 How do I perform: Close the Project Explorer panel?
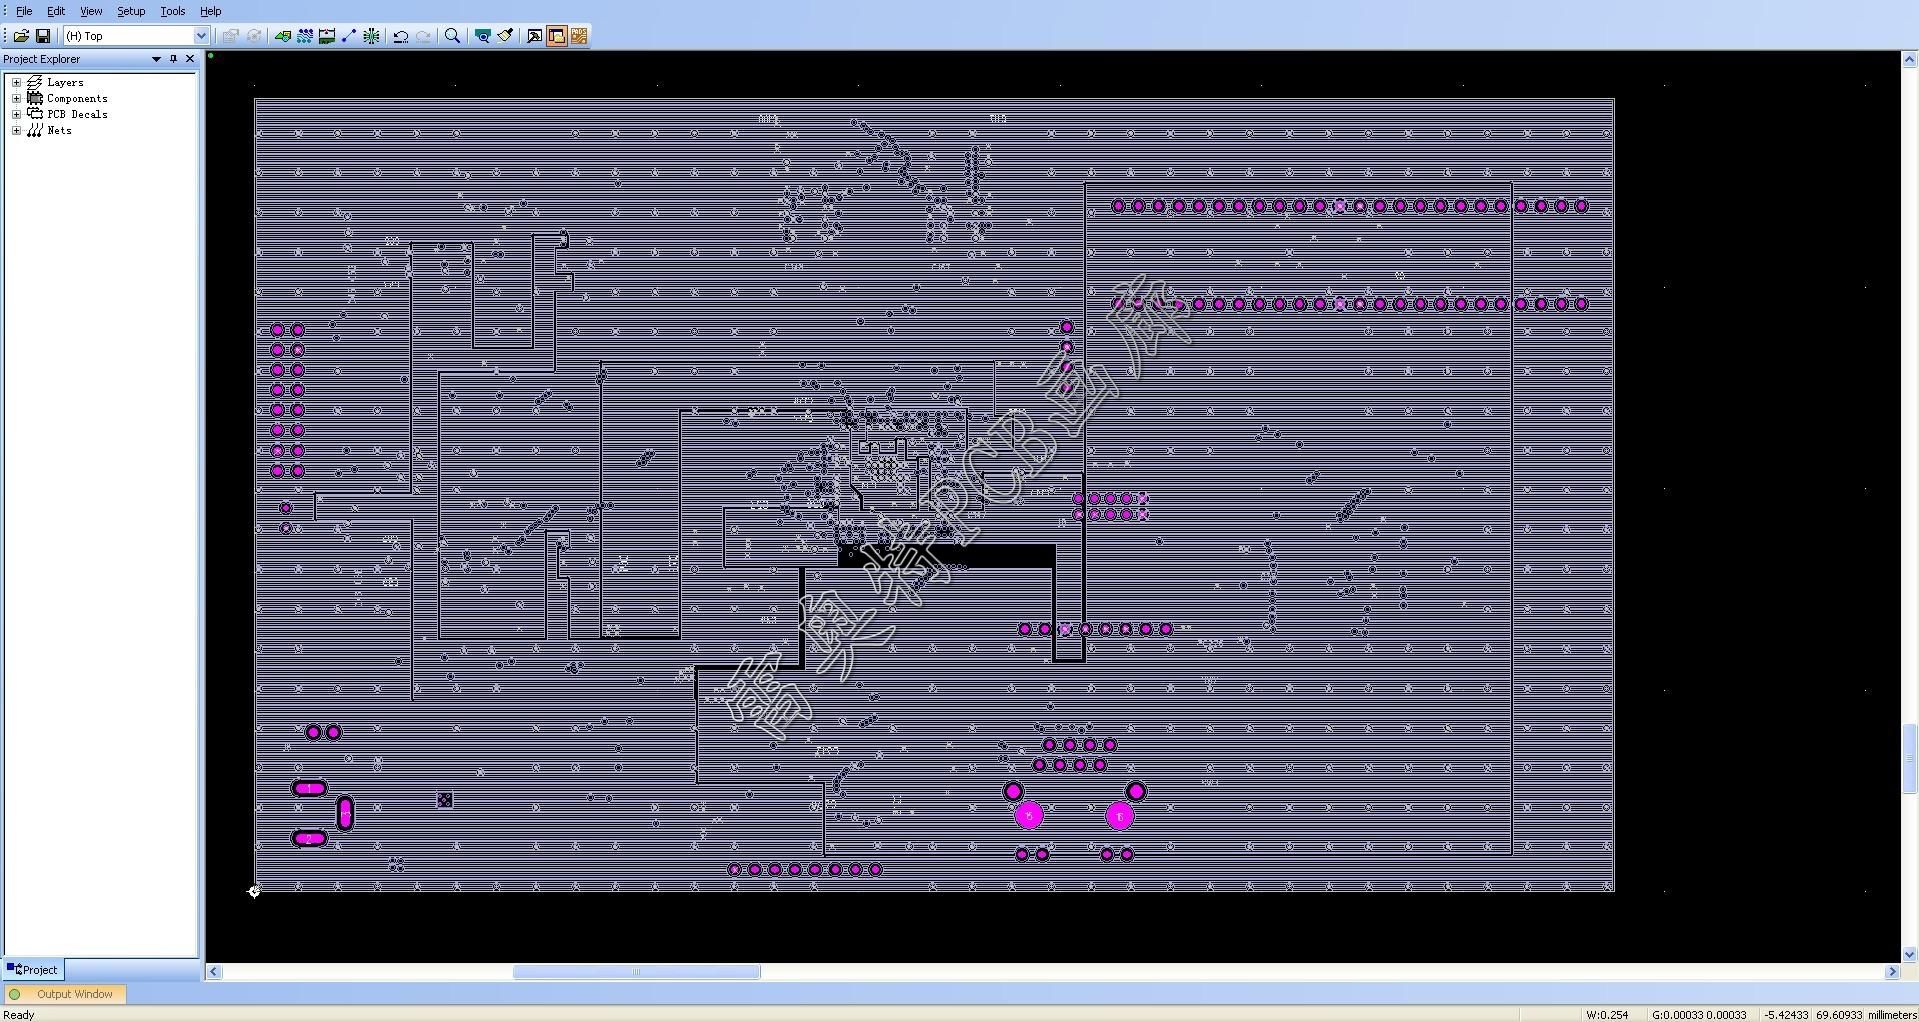(x=190, y=59)
